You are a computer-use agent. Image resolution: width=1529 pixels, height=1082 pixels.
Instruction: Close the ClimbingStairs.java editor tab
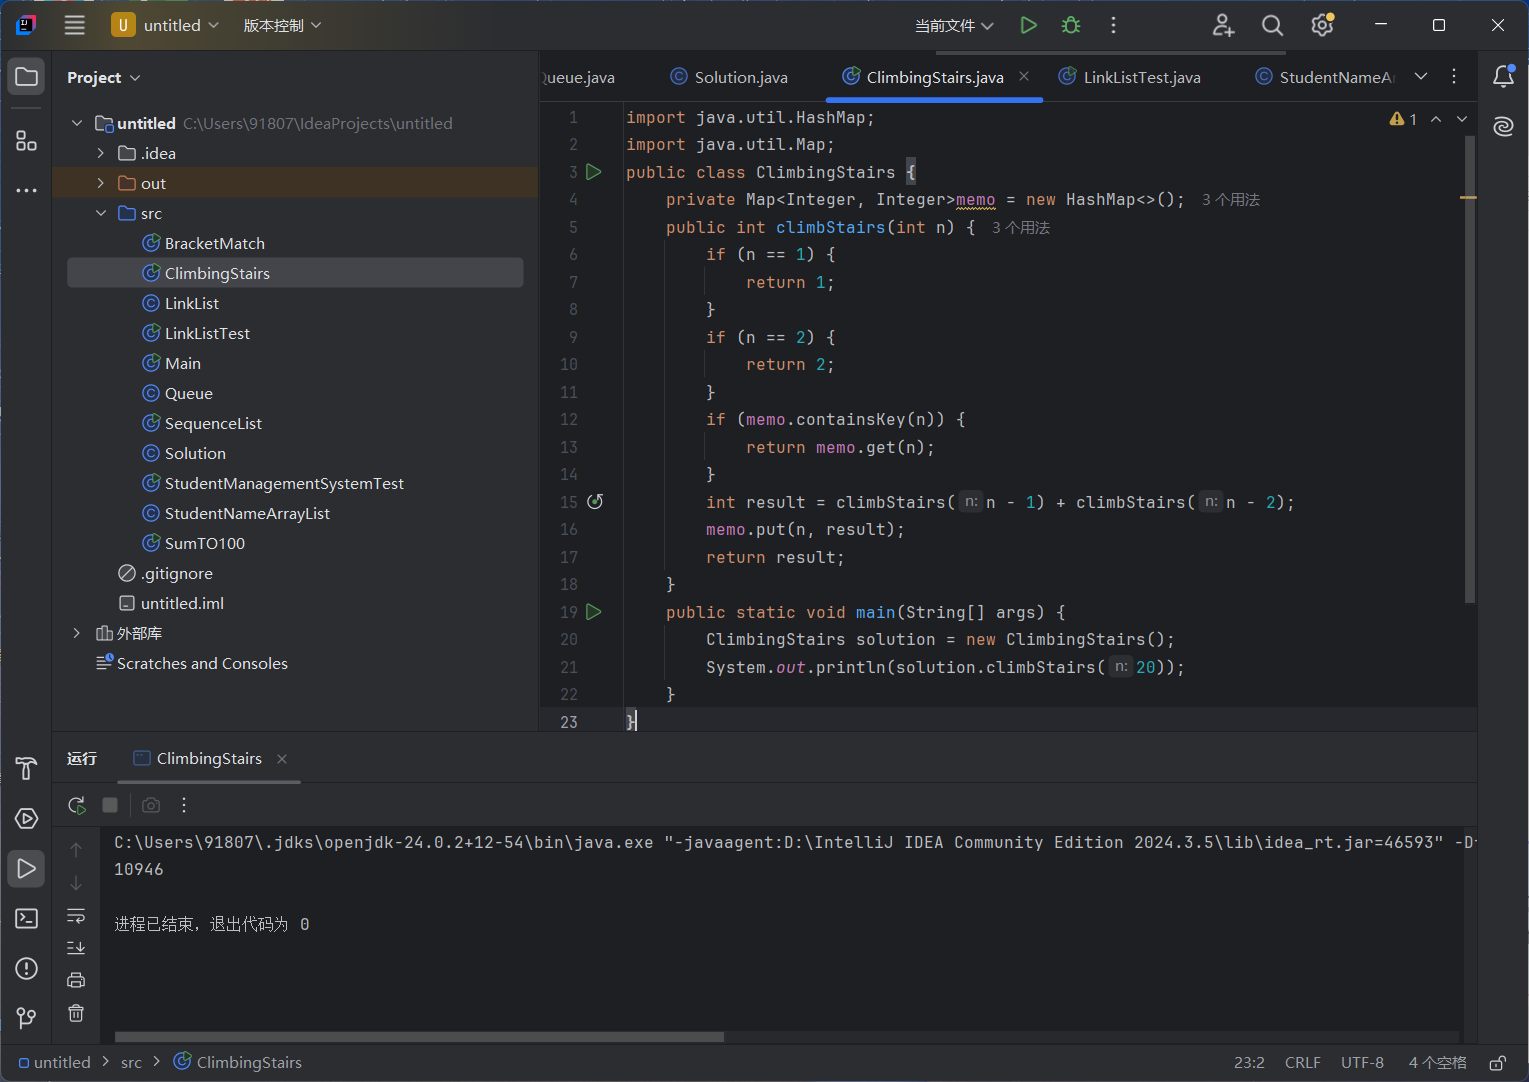click(1024, 76)
